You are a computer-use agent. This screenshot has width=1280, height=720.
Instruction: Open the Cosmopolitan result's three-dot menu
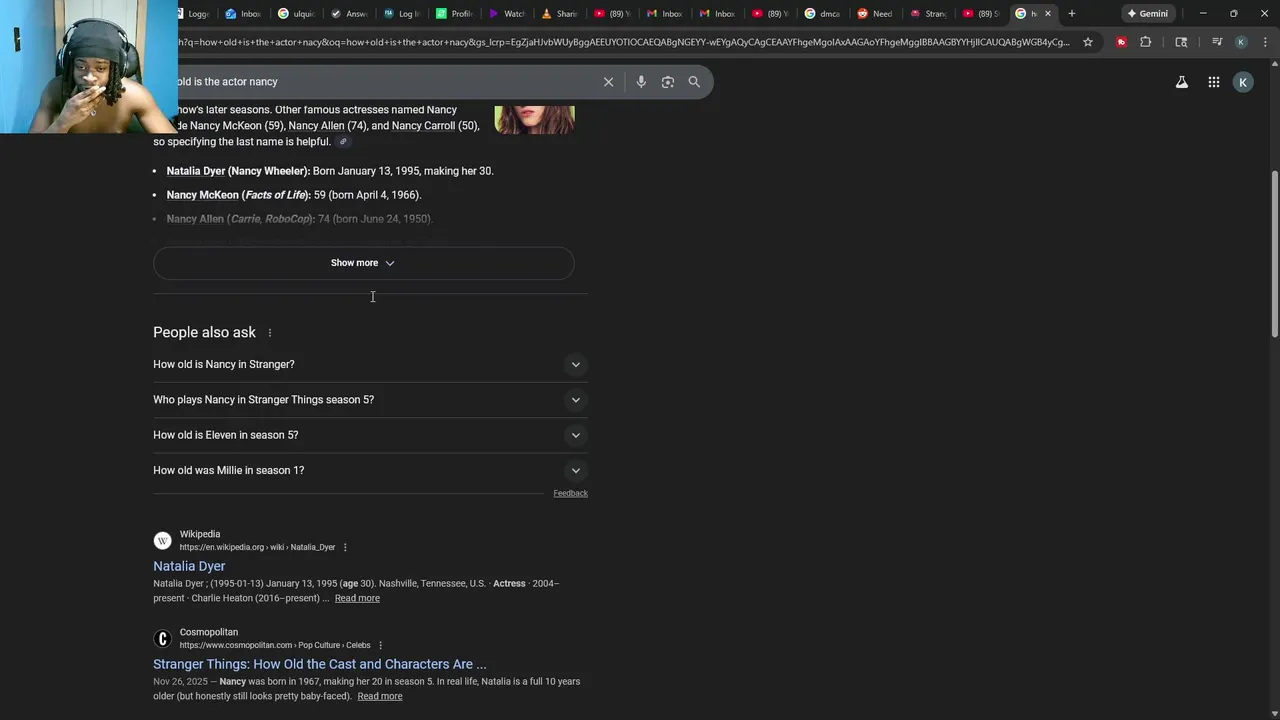coord(380,645)
